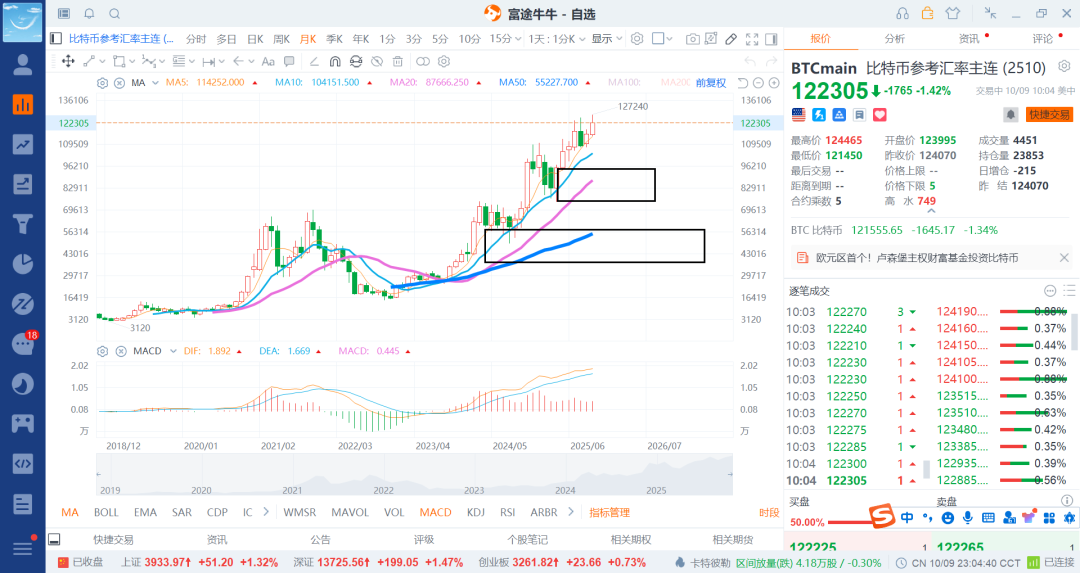Open the orange wallet icon

[927, 13]
